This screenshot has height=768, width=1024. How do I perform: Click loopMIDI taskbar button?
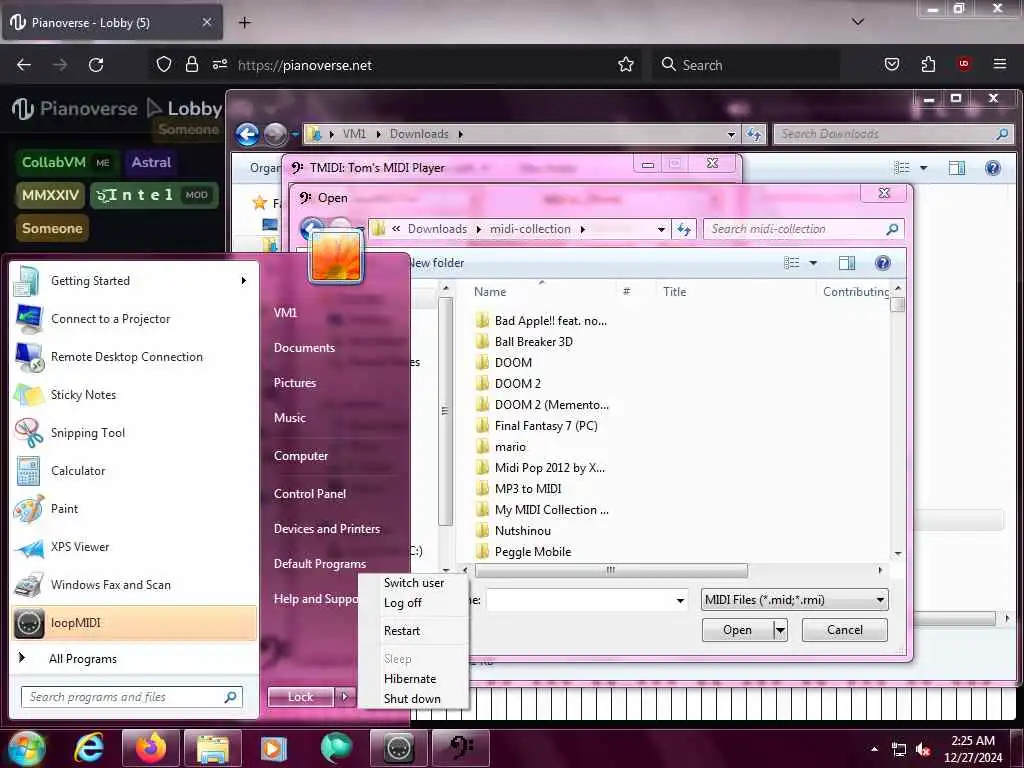(398, 748)
